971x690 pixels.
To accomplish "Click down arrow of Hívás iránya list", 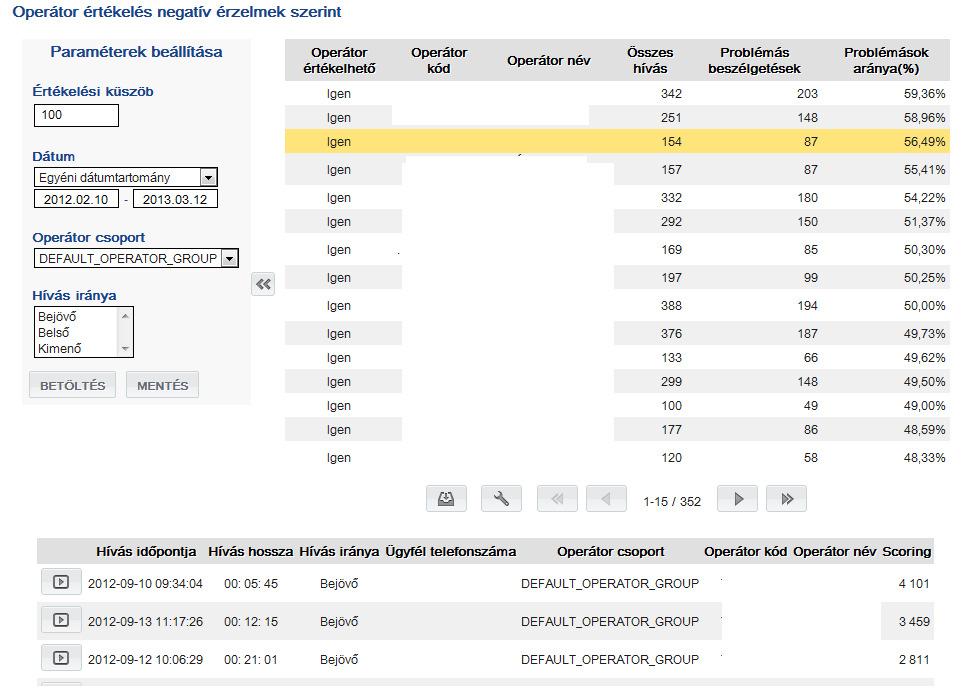I will click(x=125, y=349).
